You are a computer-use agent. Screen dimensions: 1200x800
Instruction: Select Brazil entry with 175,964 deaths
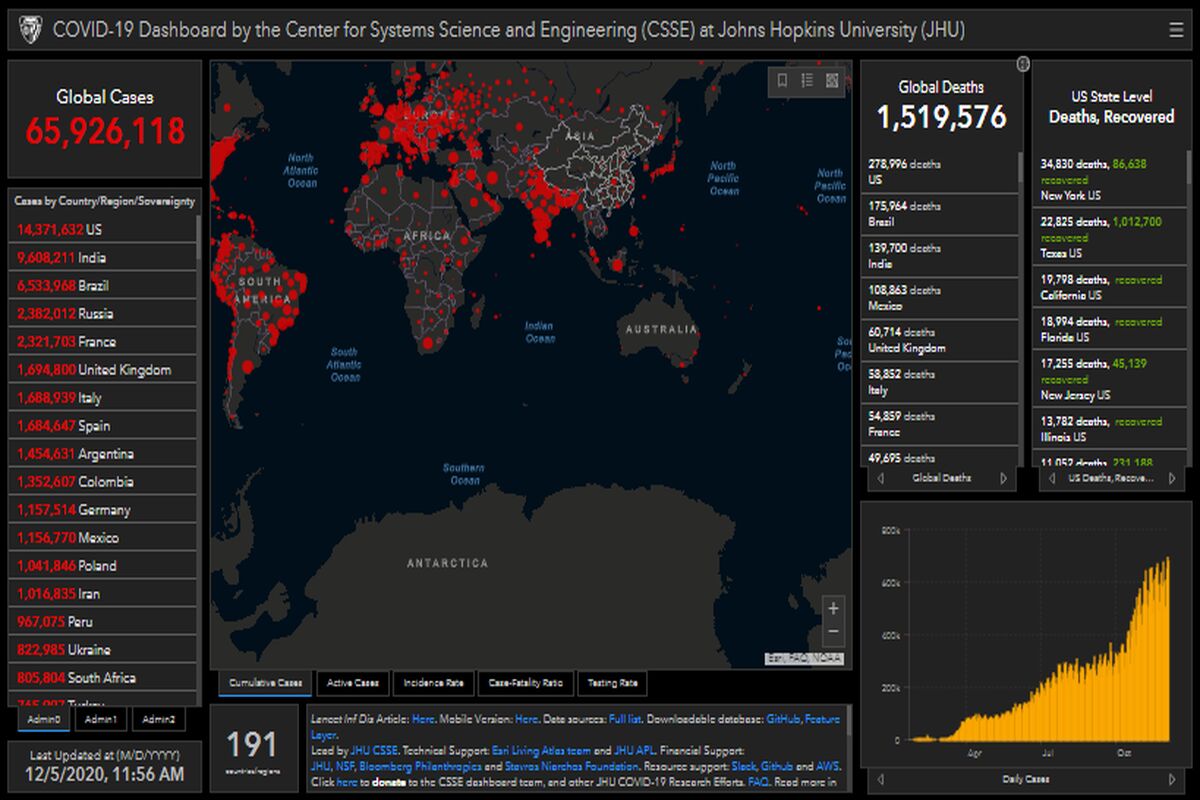click(x=940, y=214)
